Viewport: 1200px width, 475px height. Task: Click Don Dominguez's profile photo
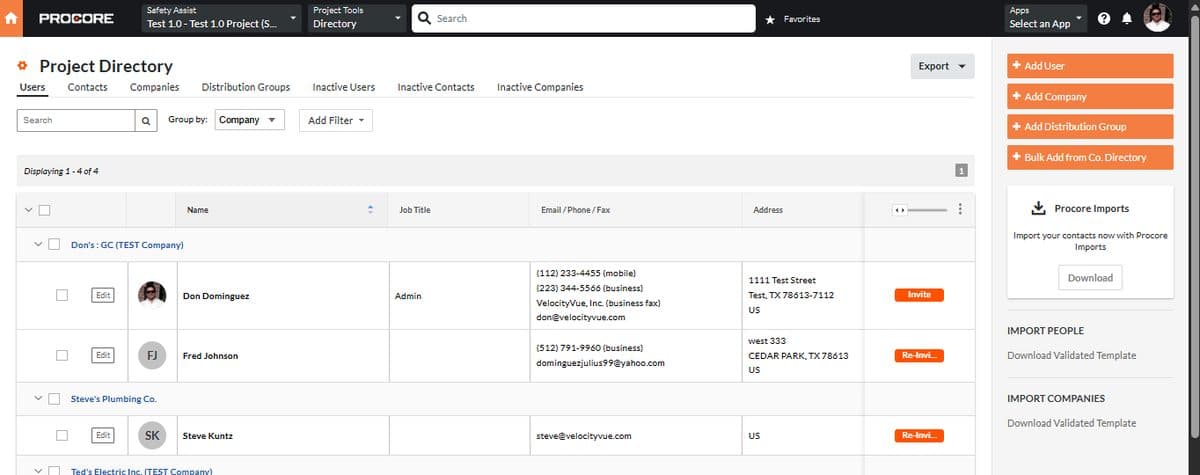(x=152, y=295)
